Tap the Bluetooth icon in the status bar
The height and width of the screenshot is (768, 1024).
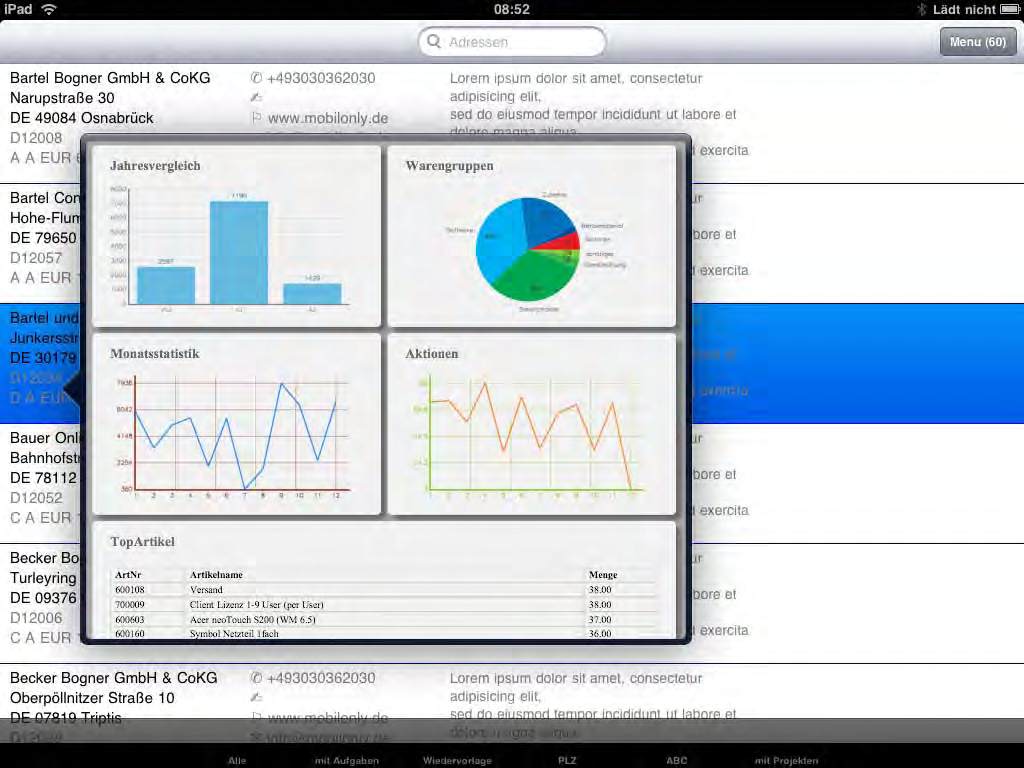pos(922,9)
